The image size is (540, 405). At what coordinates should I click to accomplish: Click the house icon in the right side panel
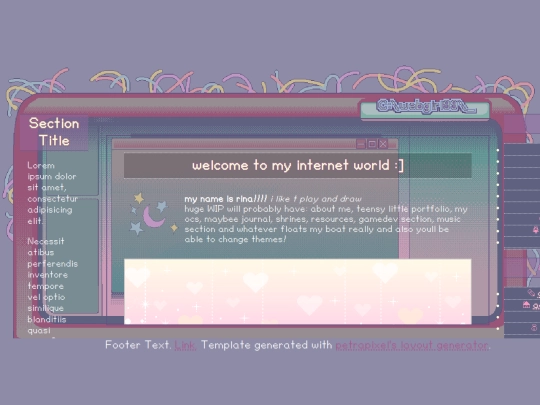(526, 305)
